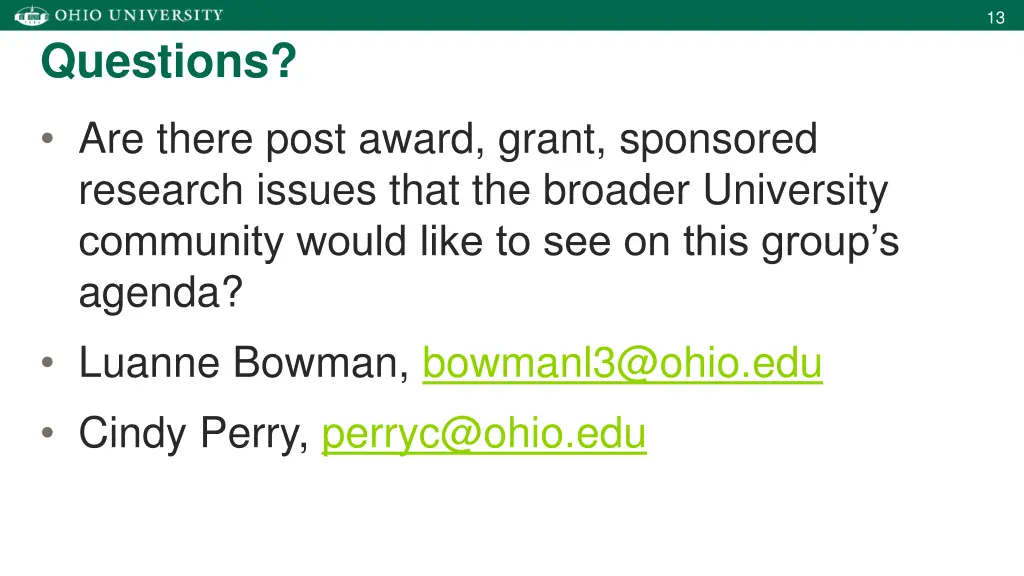This screenshot has height=576, width=1024.
Task: Open the perryc@ohio.edu email link
Action: pyautogui.click(x=484, y=434)
